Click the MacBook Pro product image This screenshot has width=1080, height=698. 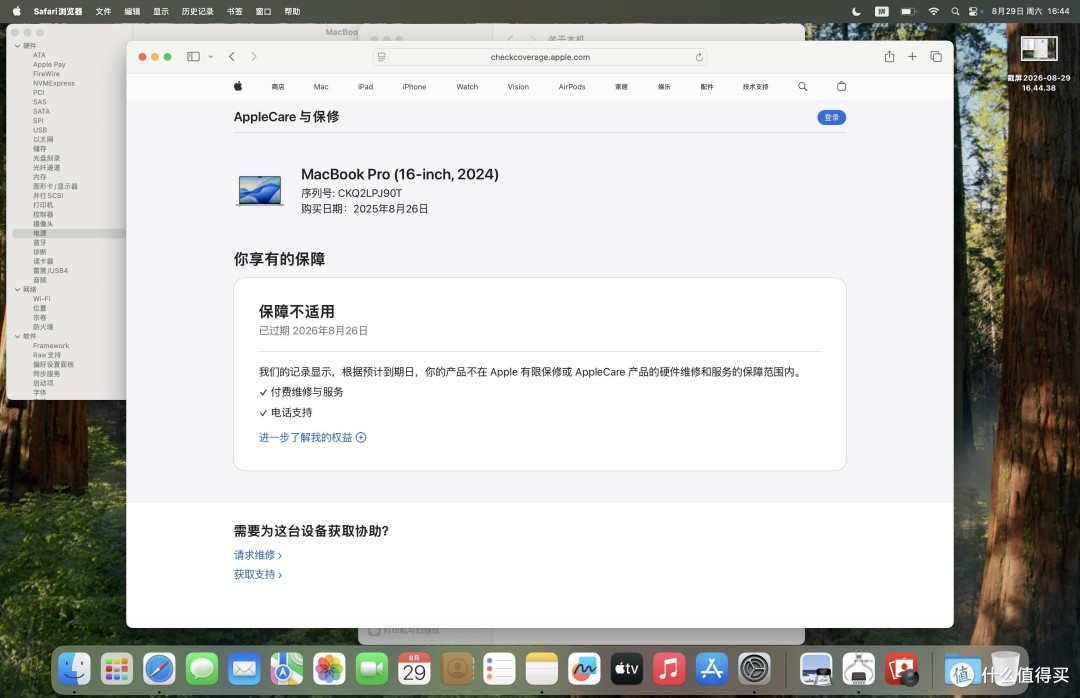pos(260,191)
